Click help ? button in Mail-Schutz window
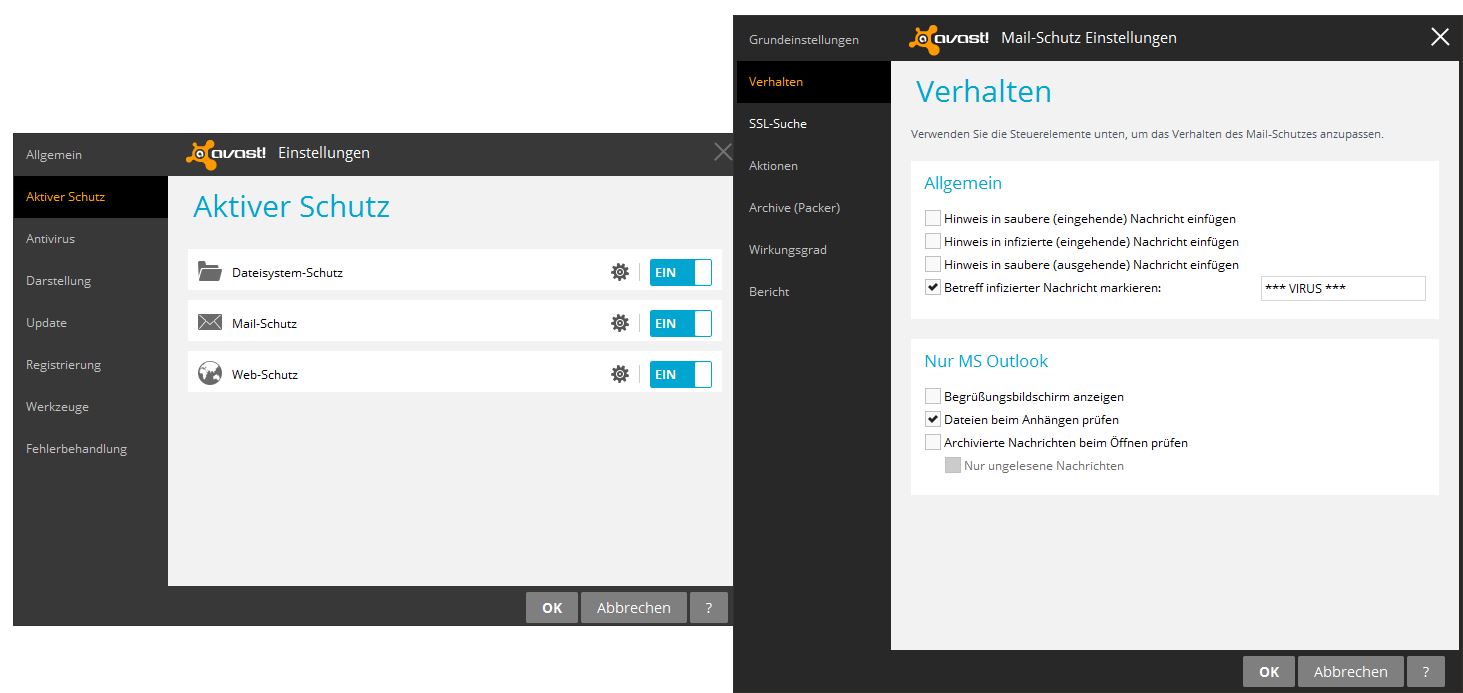The height and width of the screenshot is (693, 1463). 1425,672
